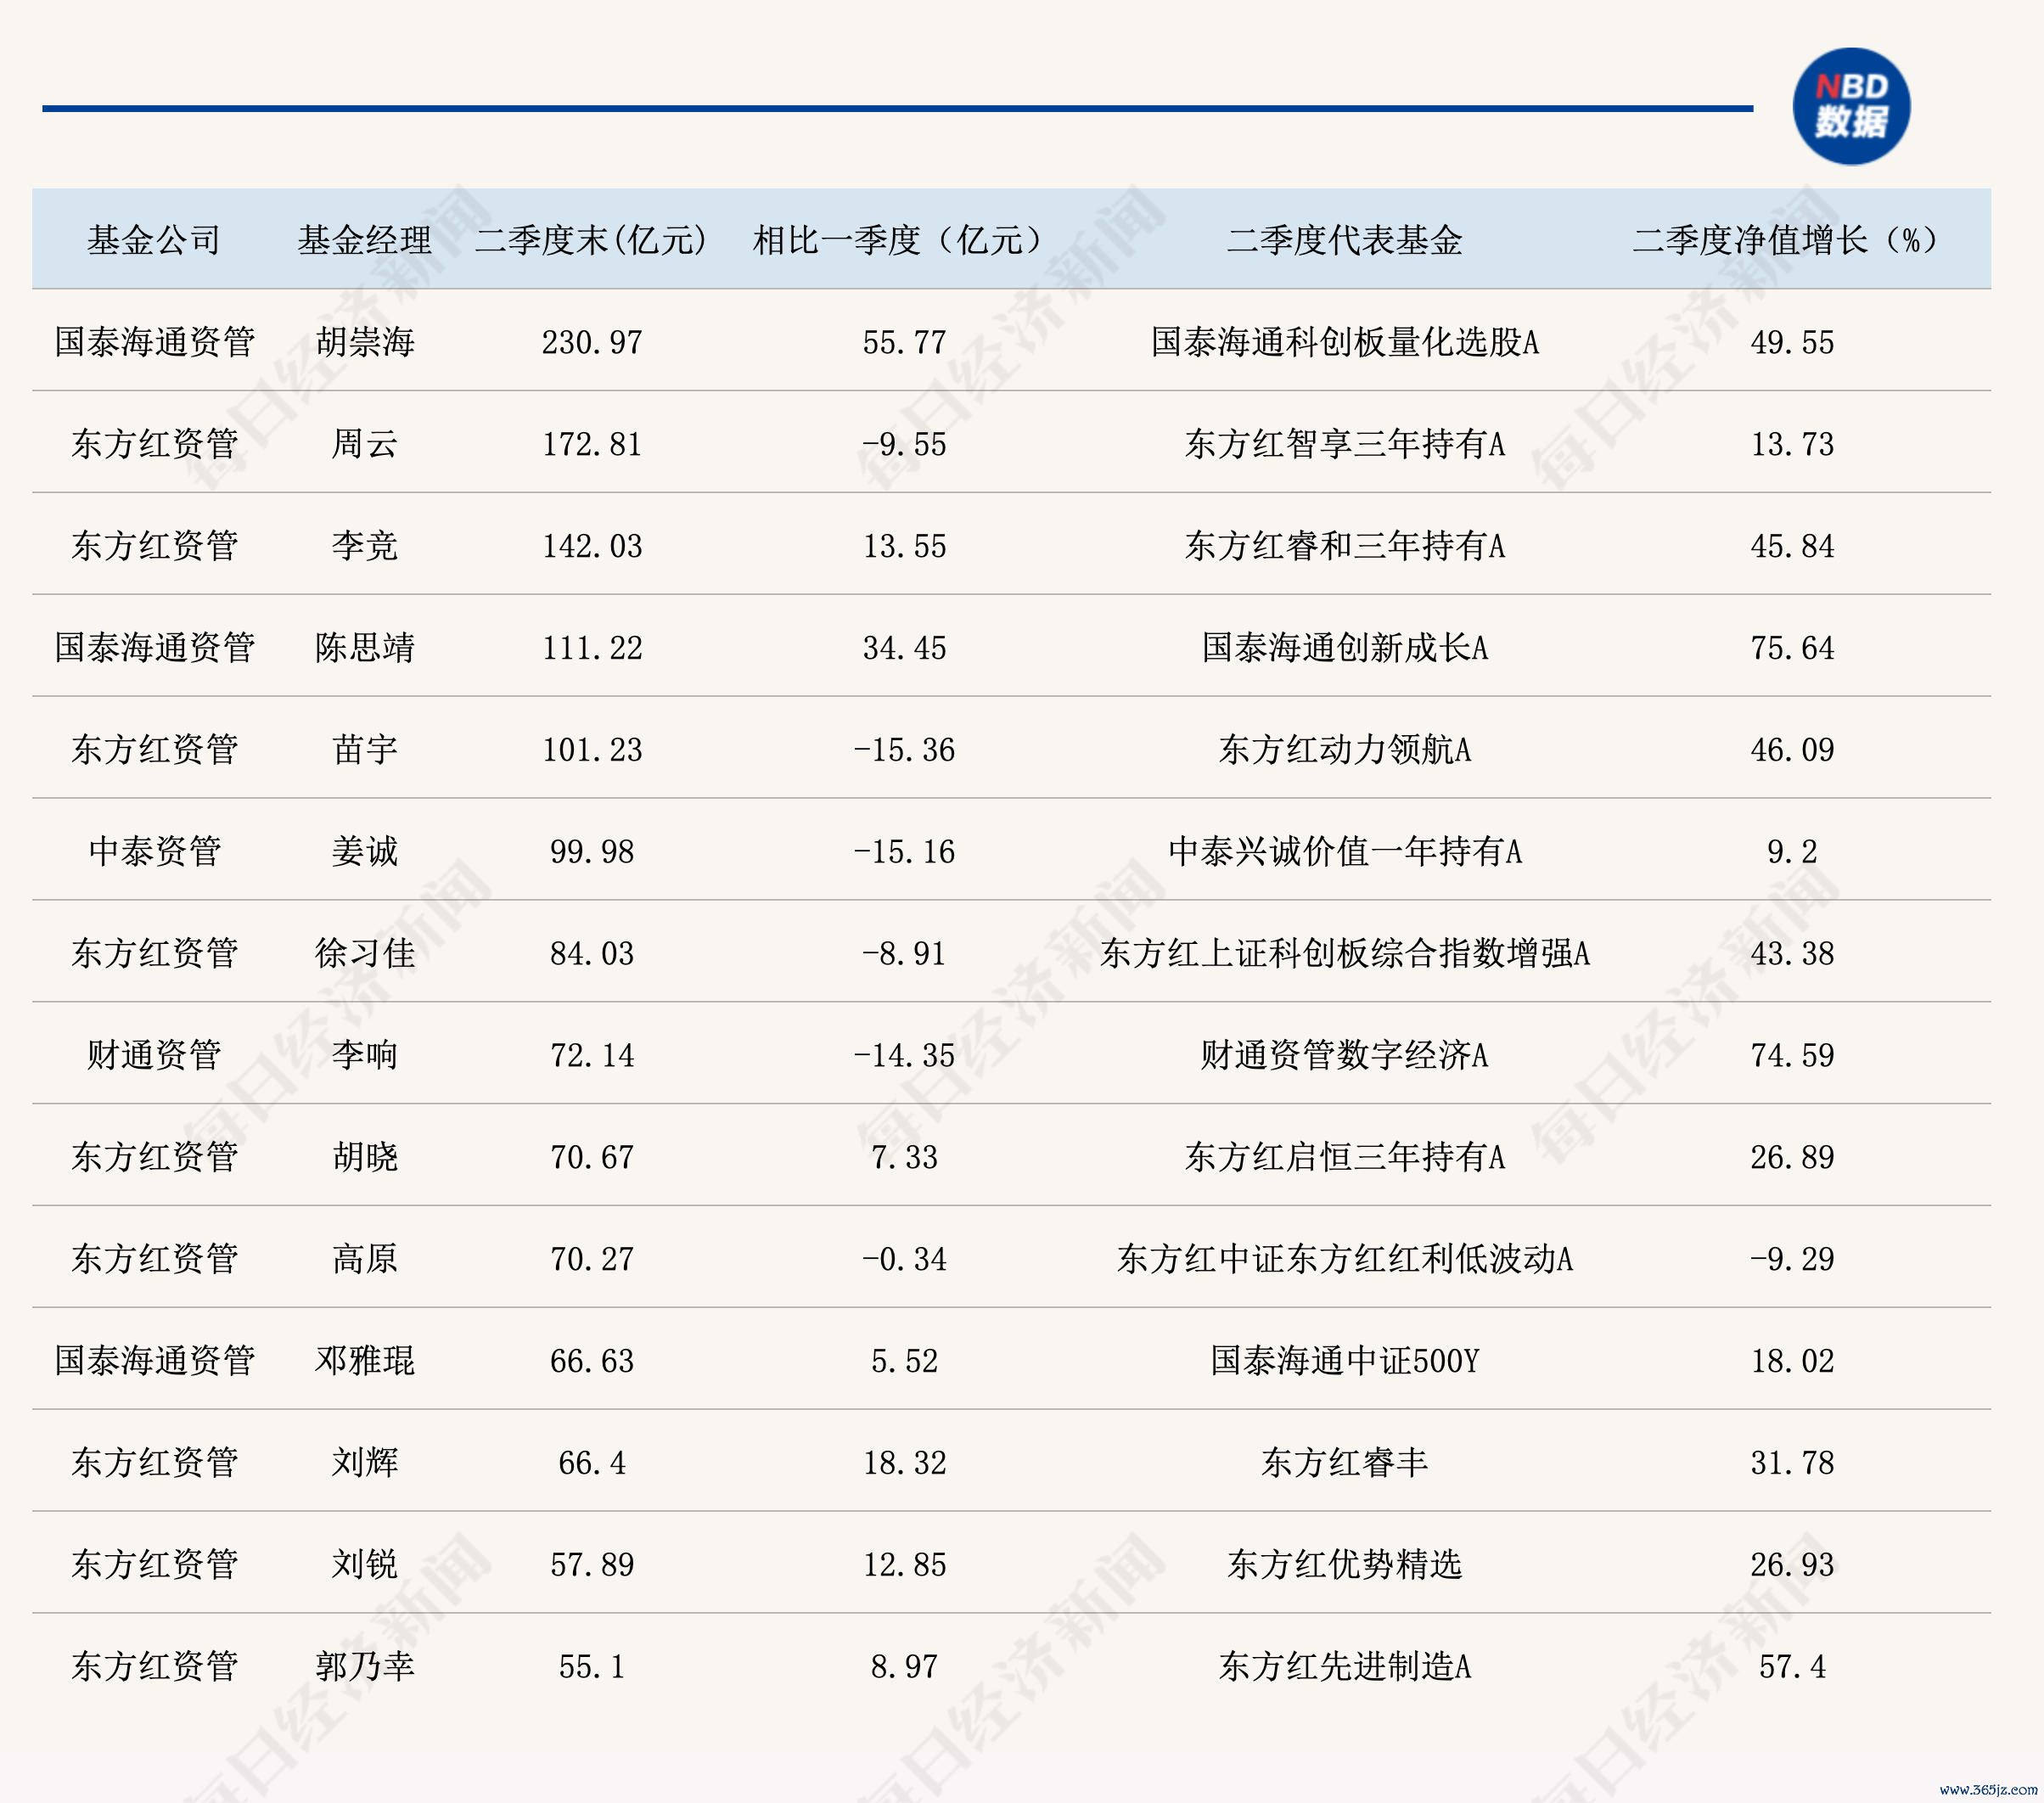
Task: Click net value growth 75.64
Action: click(x=1792, y=649)
